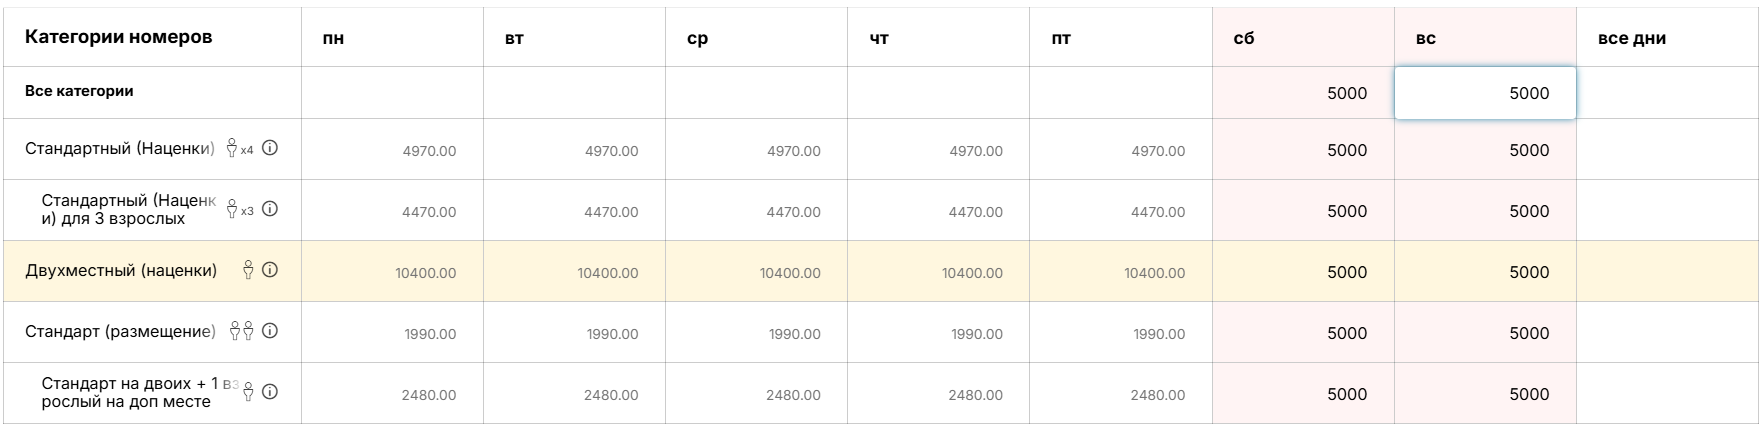The image size is (1759, 427).
Task: Click two-guest icon in Стандарт (размещение) row
Action: pyautogui.click(x=242, y=331)
